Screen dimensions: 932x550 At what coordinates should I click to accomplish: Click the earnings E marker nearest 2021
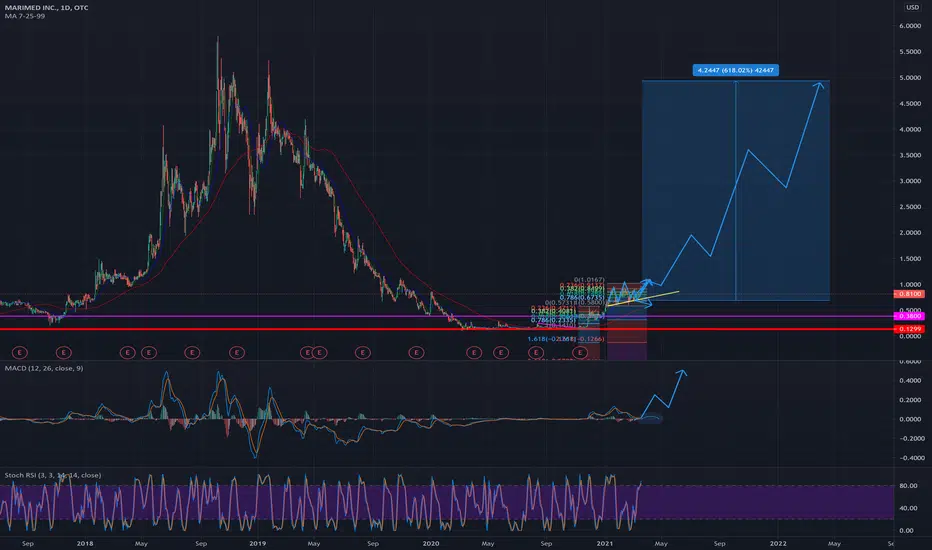(x=580, y=353)
